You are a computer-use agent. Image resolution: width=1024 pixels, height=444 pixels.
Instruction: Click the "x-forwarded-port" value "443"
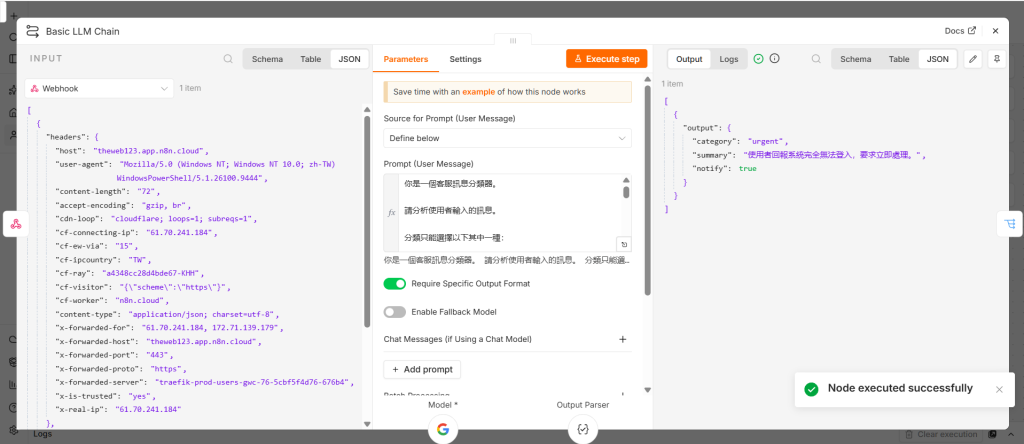pyautogui.click(x=159, y=355)
